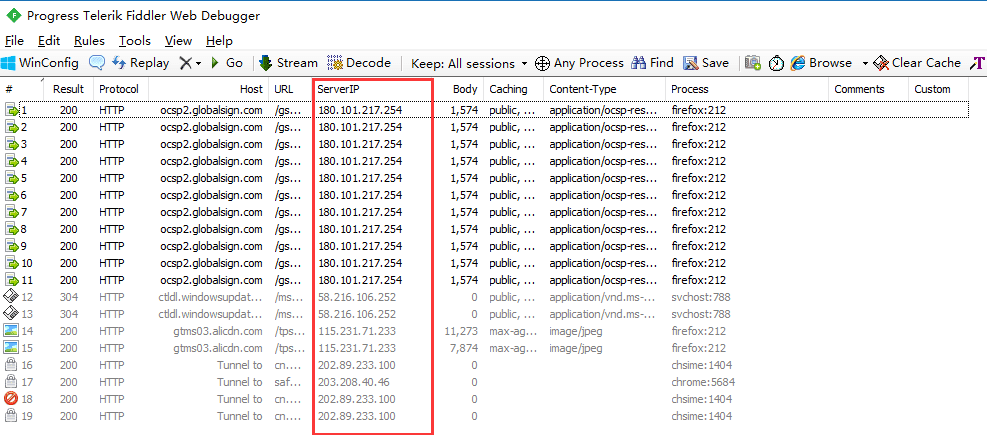
Task: Click Clear Cache
Action: pos(918,63)
